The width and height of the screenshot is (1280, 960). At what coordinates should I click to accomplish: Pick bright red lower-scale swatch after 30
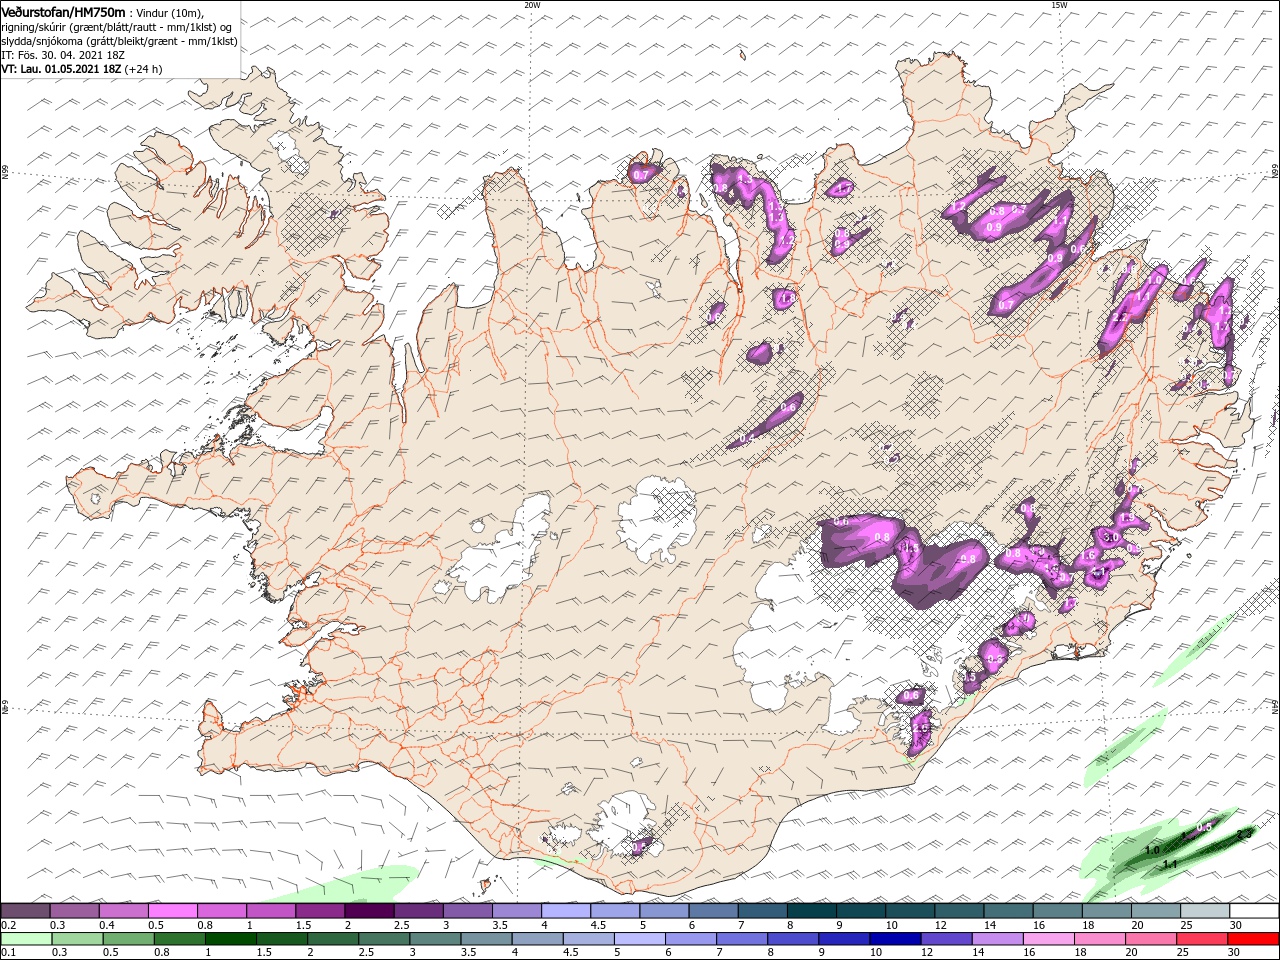tap(1255, 939)
